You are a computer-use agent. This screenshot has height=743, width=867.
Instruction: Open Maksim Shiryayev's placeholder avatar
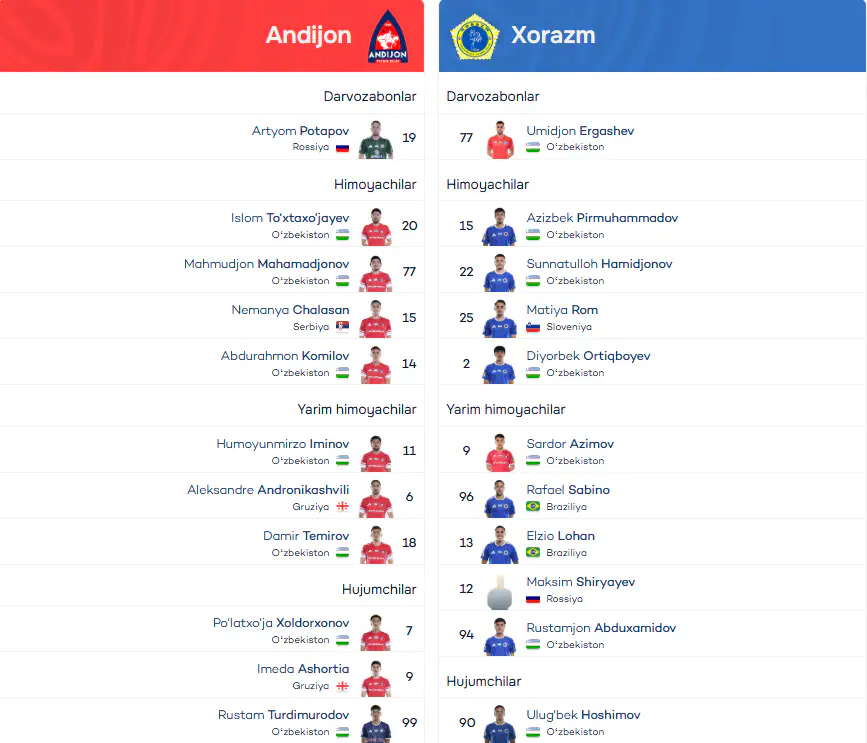(x=499, y=592)
